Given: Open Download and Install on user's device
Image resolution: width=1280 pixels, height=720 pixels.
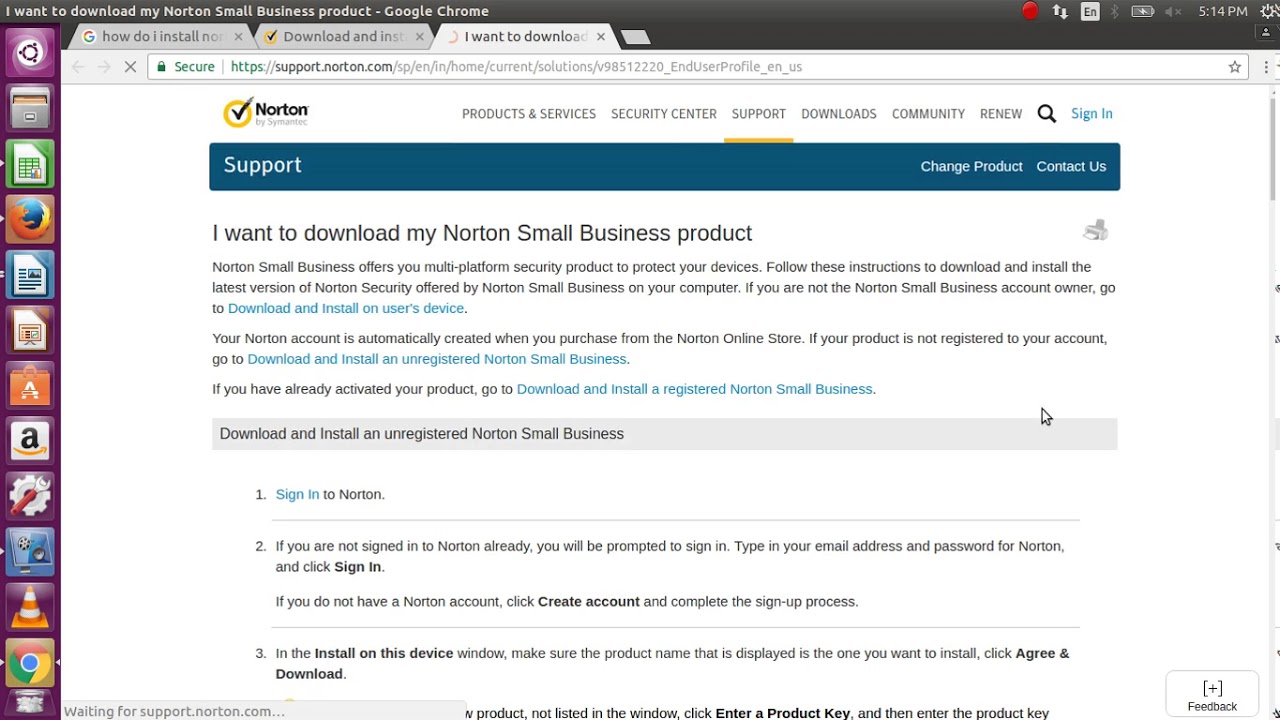Looking at the screenshot, I should pyautogui.click(x=346, y=308).
